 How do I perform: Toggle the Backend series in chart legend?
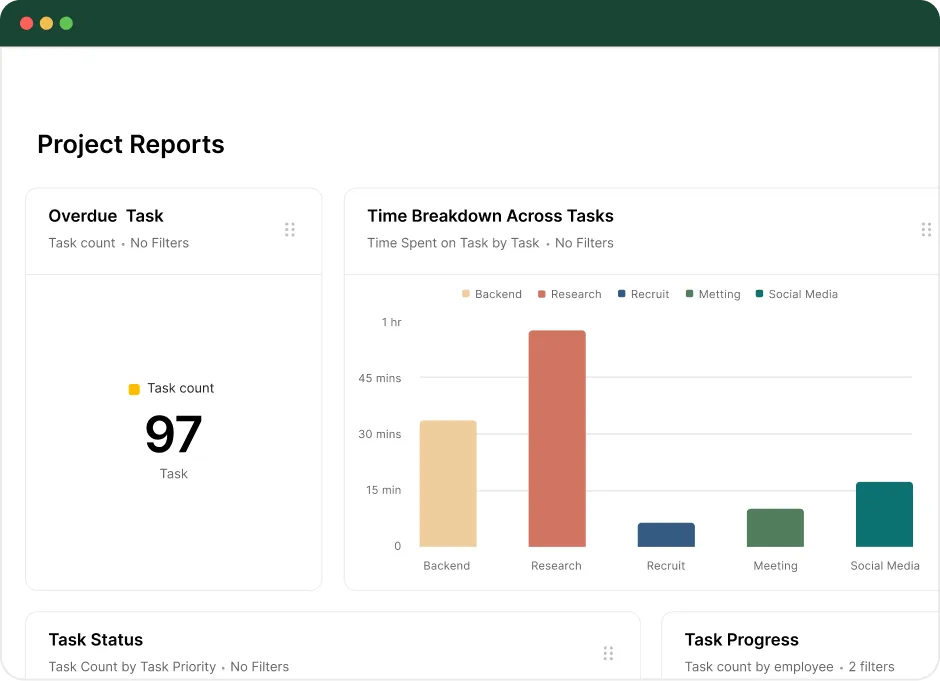pos(492,294)
